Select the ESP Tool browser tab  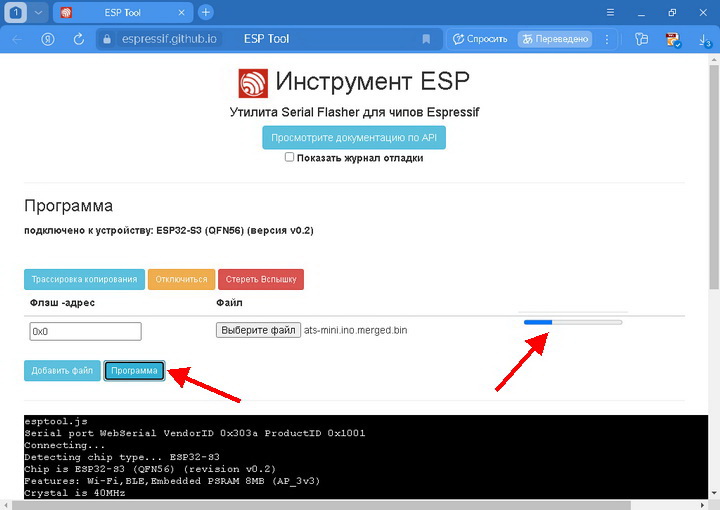point(122,13)
